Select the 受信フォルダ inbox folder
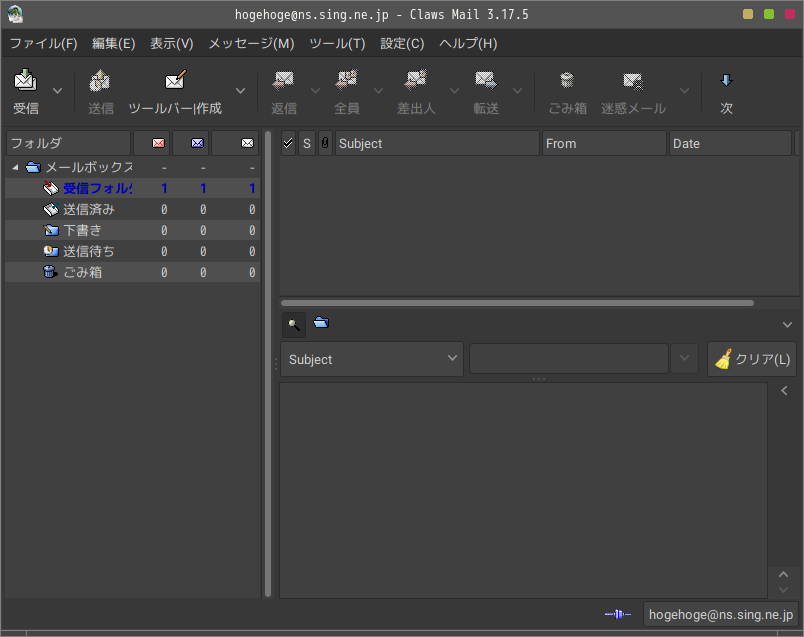Image resolution: width=804 pixels, height=637 pixels. click(x=132, y=188)
